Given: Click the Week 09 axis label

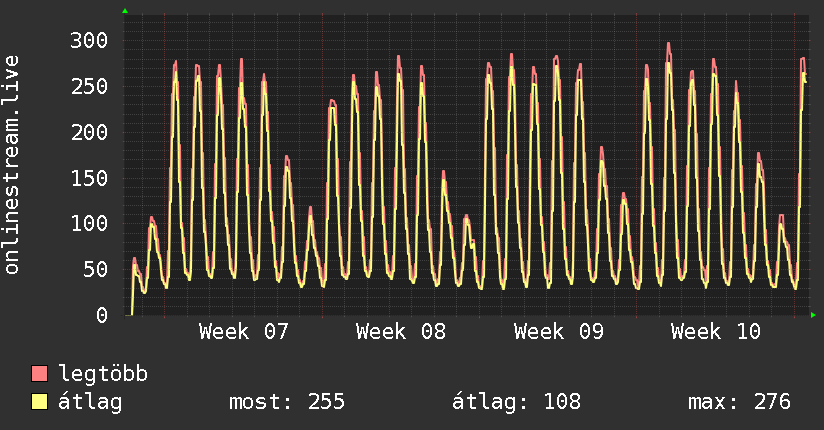Looking at the screenshot, I should (x=559, y=332).
